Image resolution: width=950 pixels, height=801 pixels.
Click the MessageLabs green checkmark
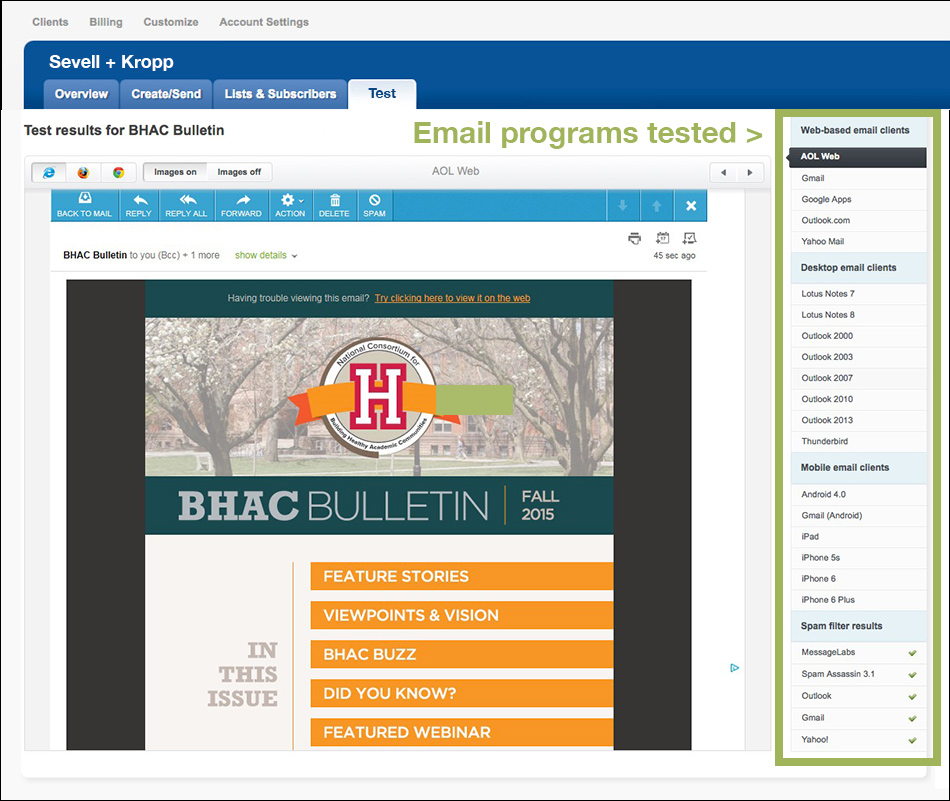(912, 653)
